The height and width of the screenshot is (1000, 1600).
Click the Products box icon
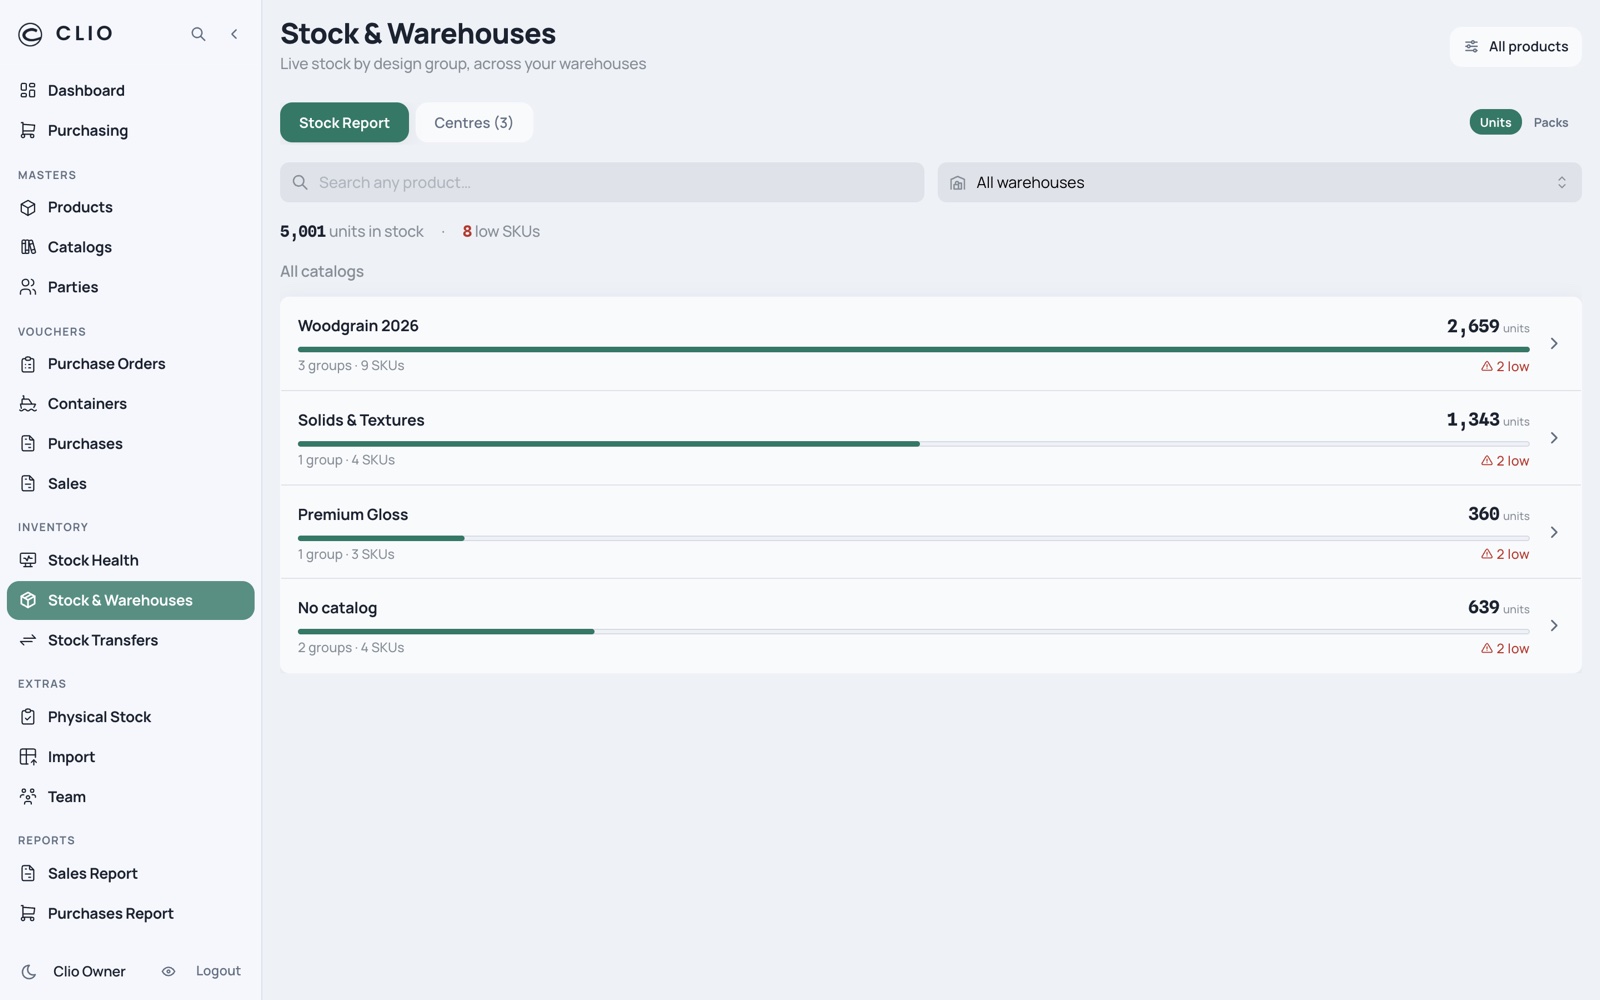point(28,207)
